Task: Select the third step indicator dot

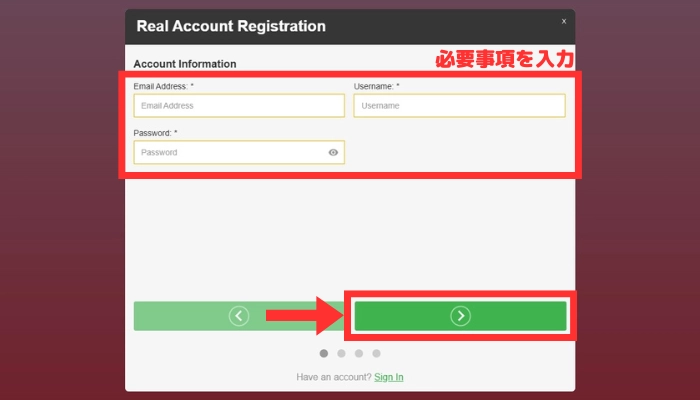Action: tap(359, 353)
